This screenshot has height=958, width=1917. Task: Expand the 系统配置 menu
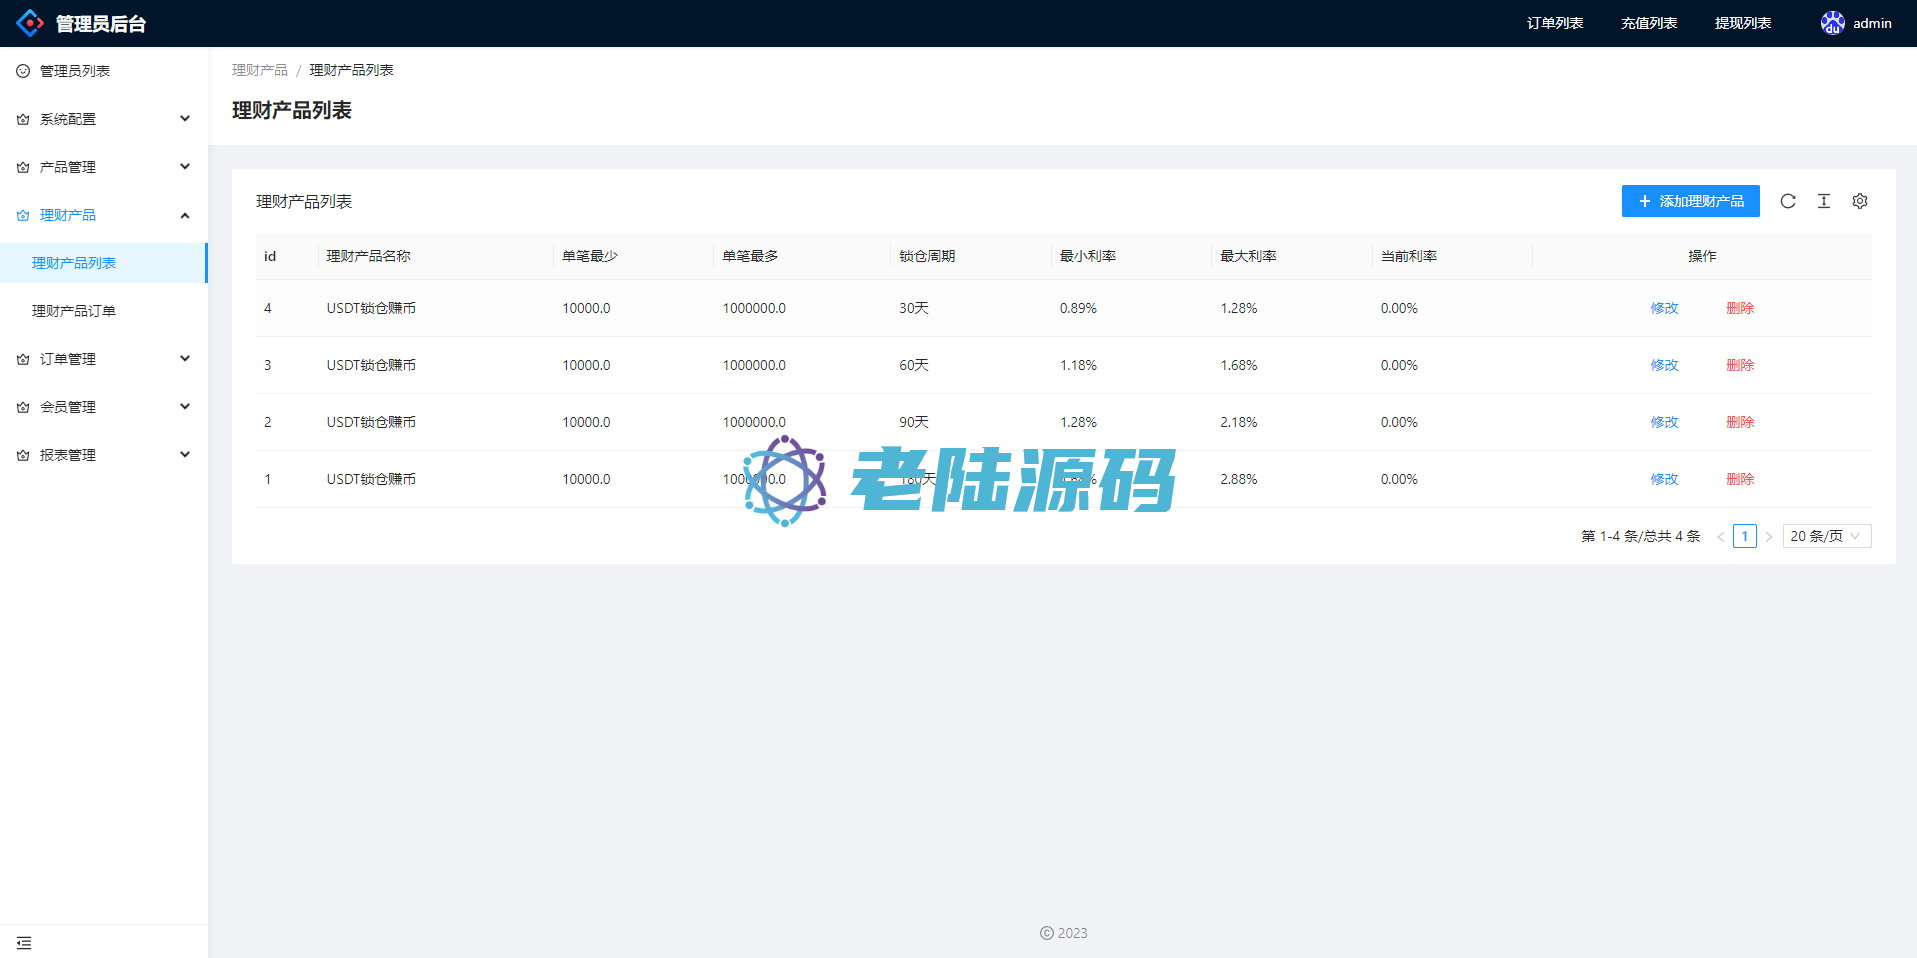tap(104, 119)
